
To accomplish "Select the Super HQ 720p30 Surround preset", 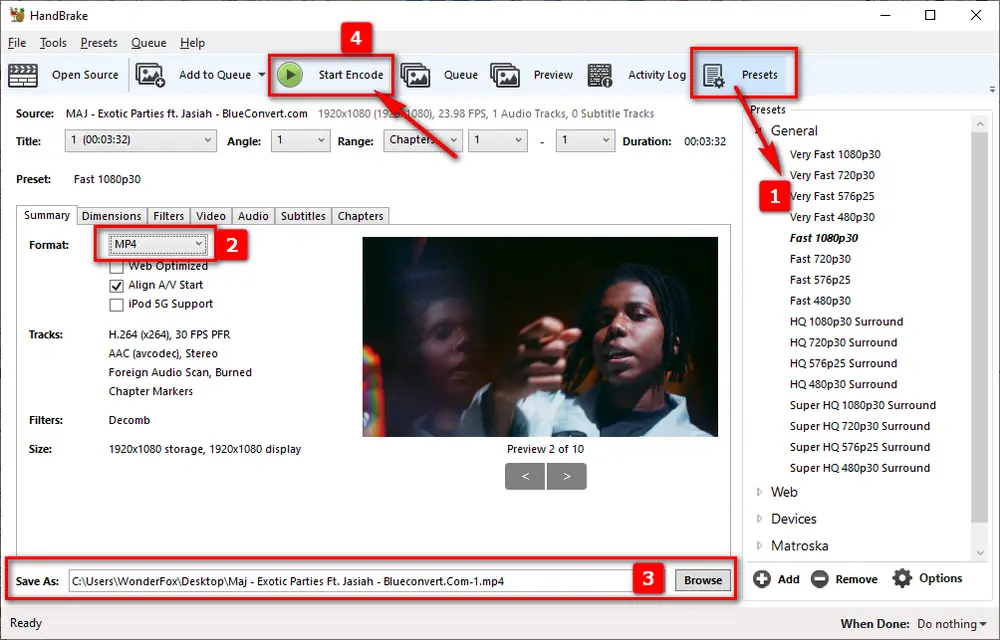I will pos(860,426).
